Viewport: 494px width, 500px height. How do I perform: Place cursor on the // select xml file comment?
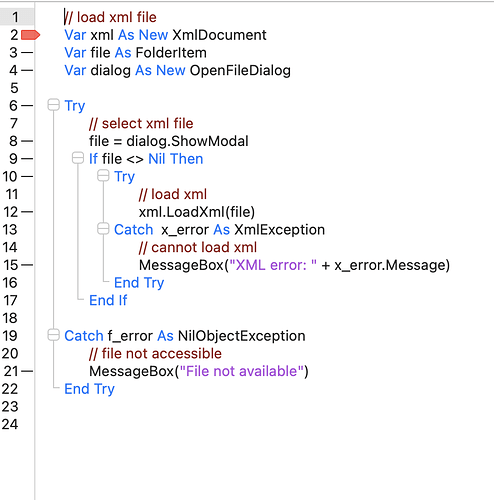click(x=141, y=124)
